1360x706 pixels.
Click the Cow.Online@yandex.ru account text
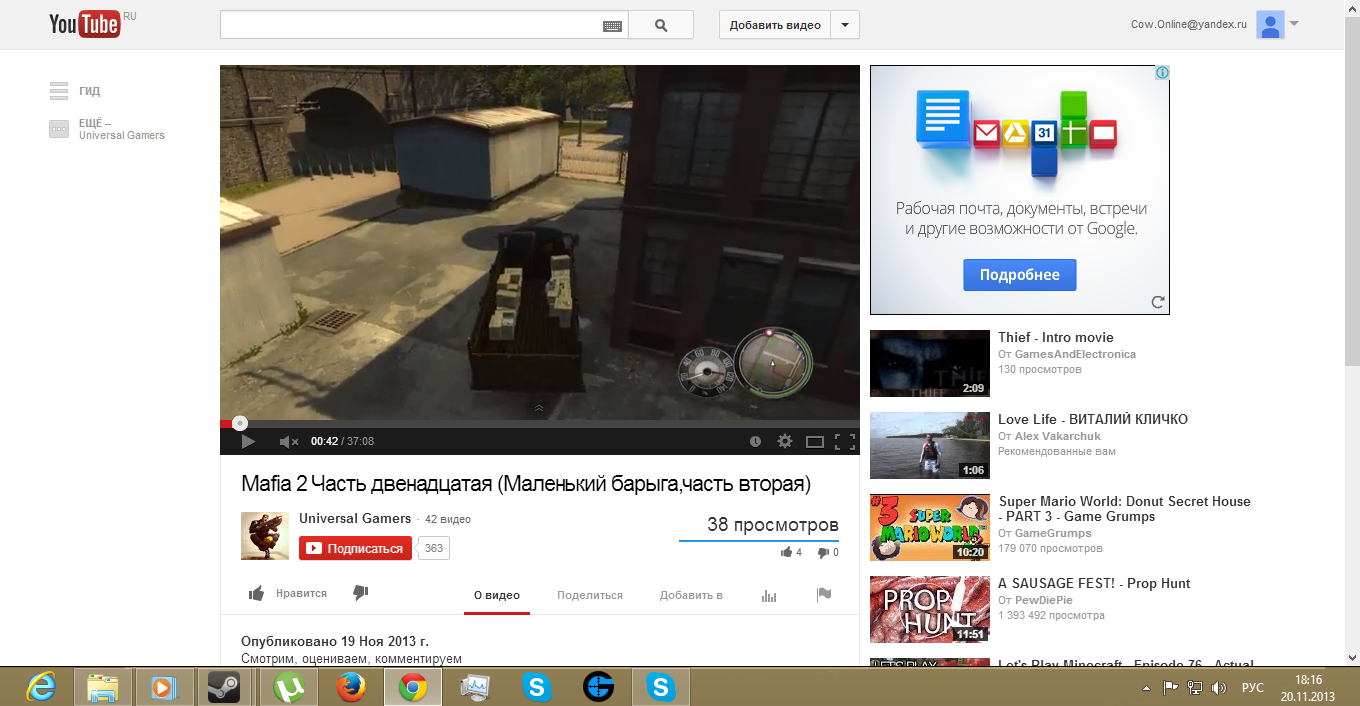point(1189,24)
